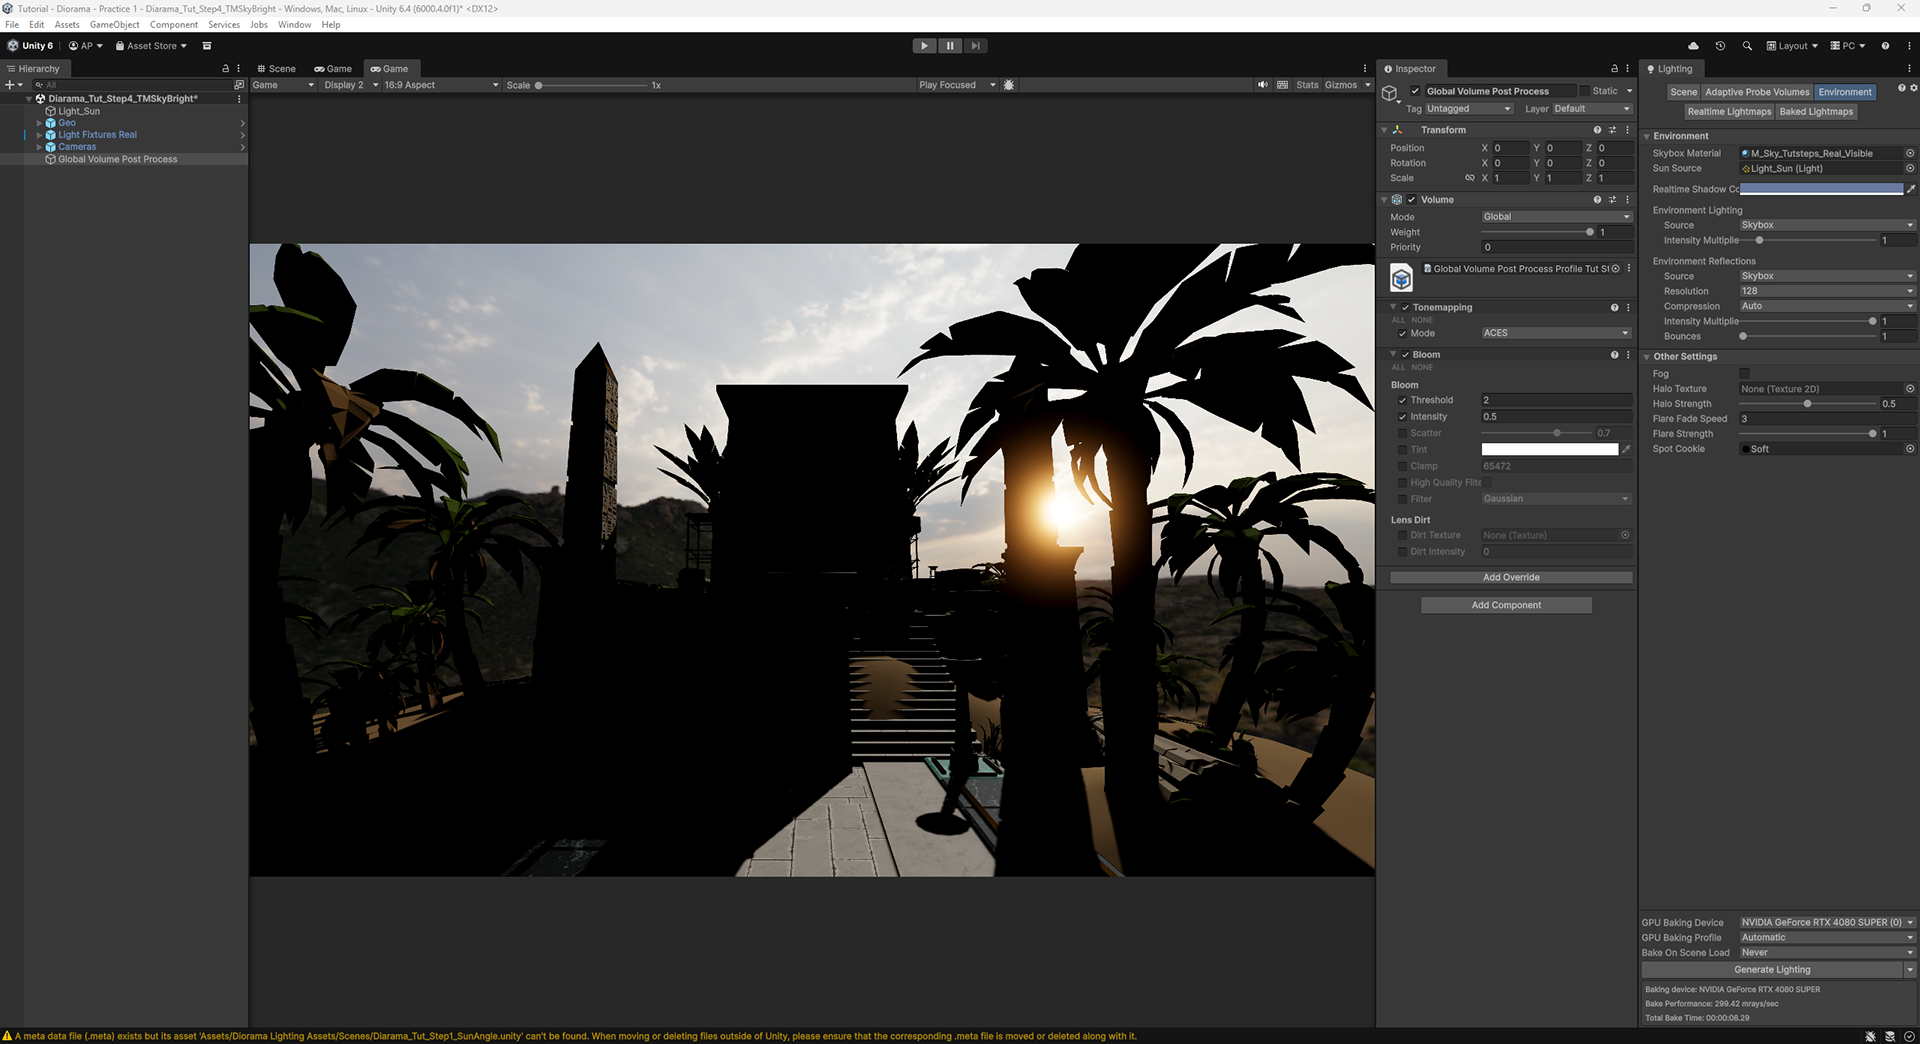The width and height of the screenshot is (1920, 1044).
Task: Click the Add Override button
Action: tap(1511, 578)
